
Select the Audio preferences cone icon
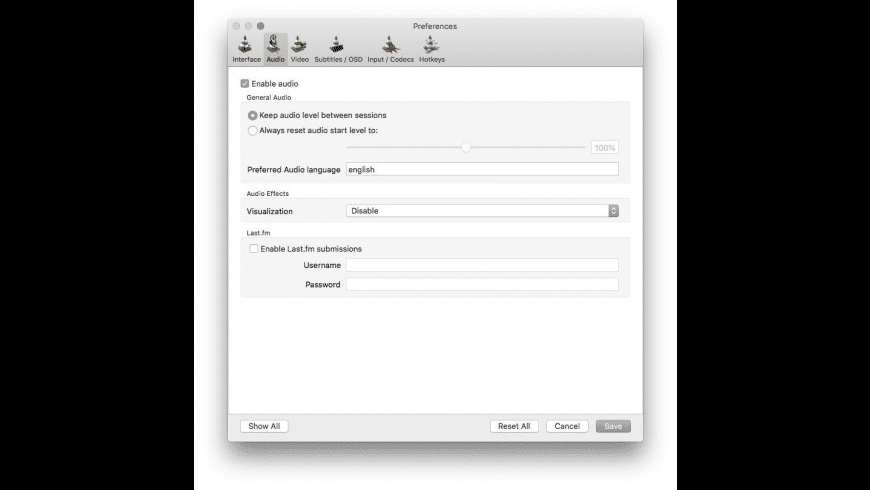[275, 44]
